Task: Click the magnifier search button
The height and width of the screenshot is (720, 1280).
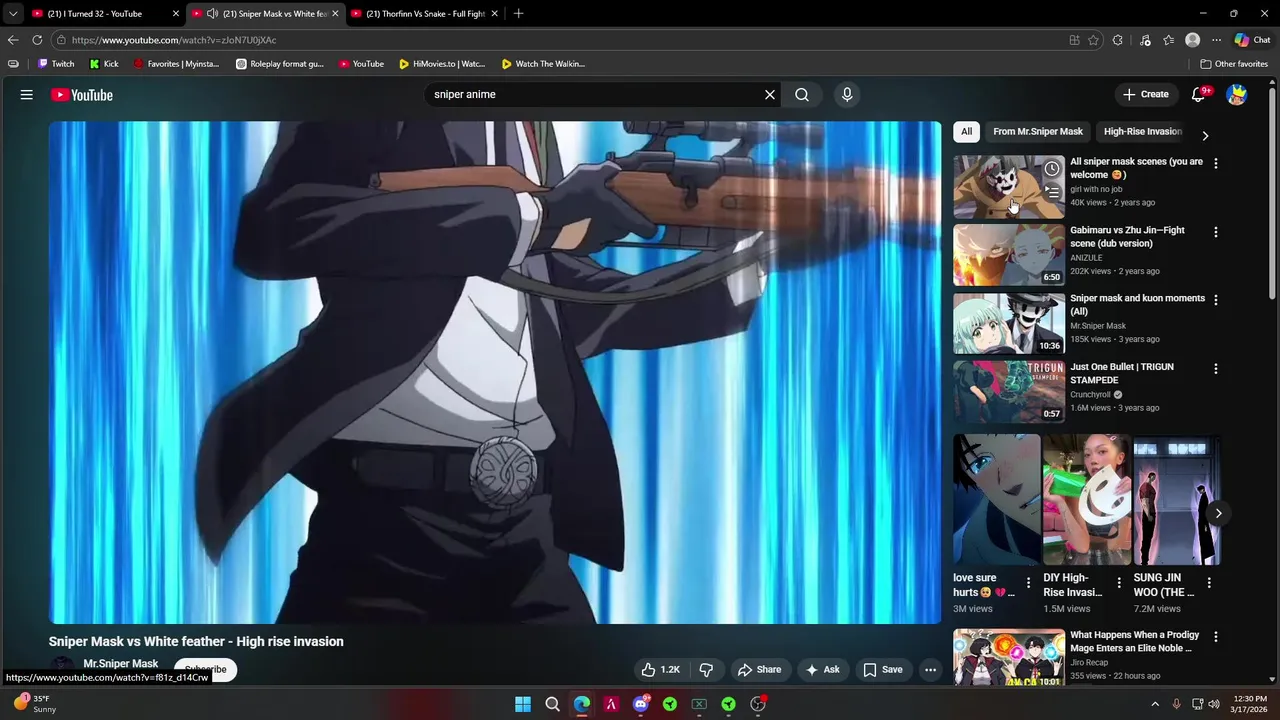Action: [802, 95]
